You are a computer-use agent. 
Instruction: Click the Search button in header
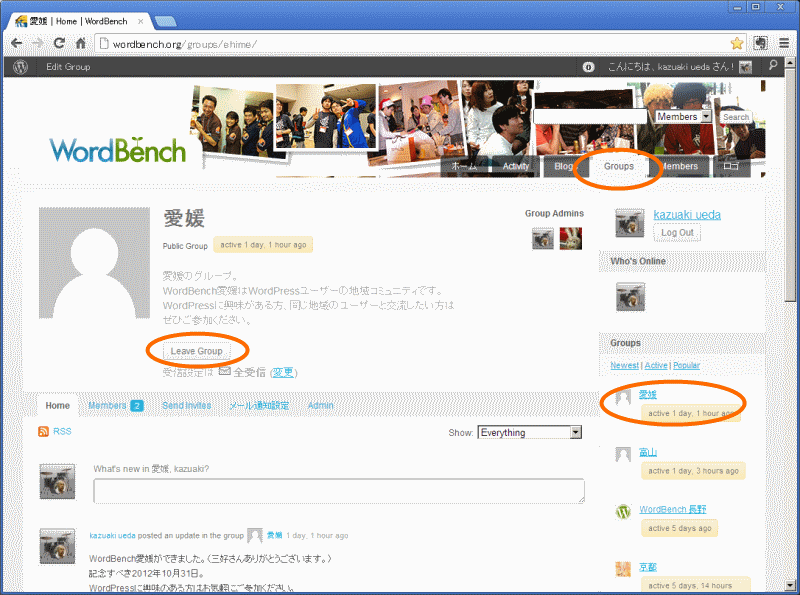[x=736, y=117]
